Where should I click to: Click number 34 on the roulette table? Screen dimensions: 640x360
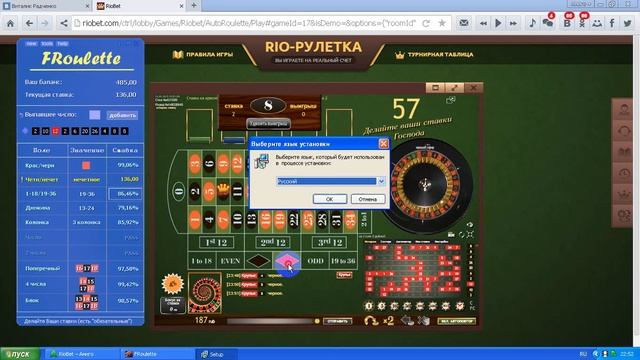(x=350, y=219)
